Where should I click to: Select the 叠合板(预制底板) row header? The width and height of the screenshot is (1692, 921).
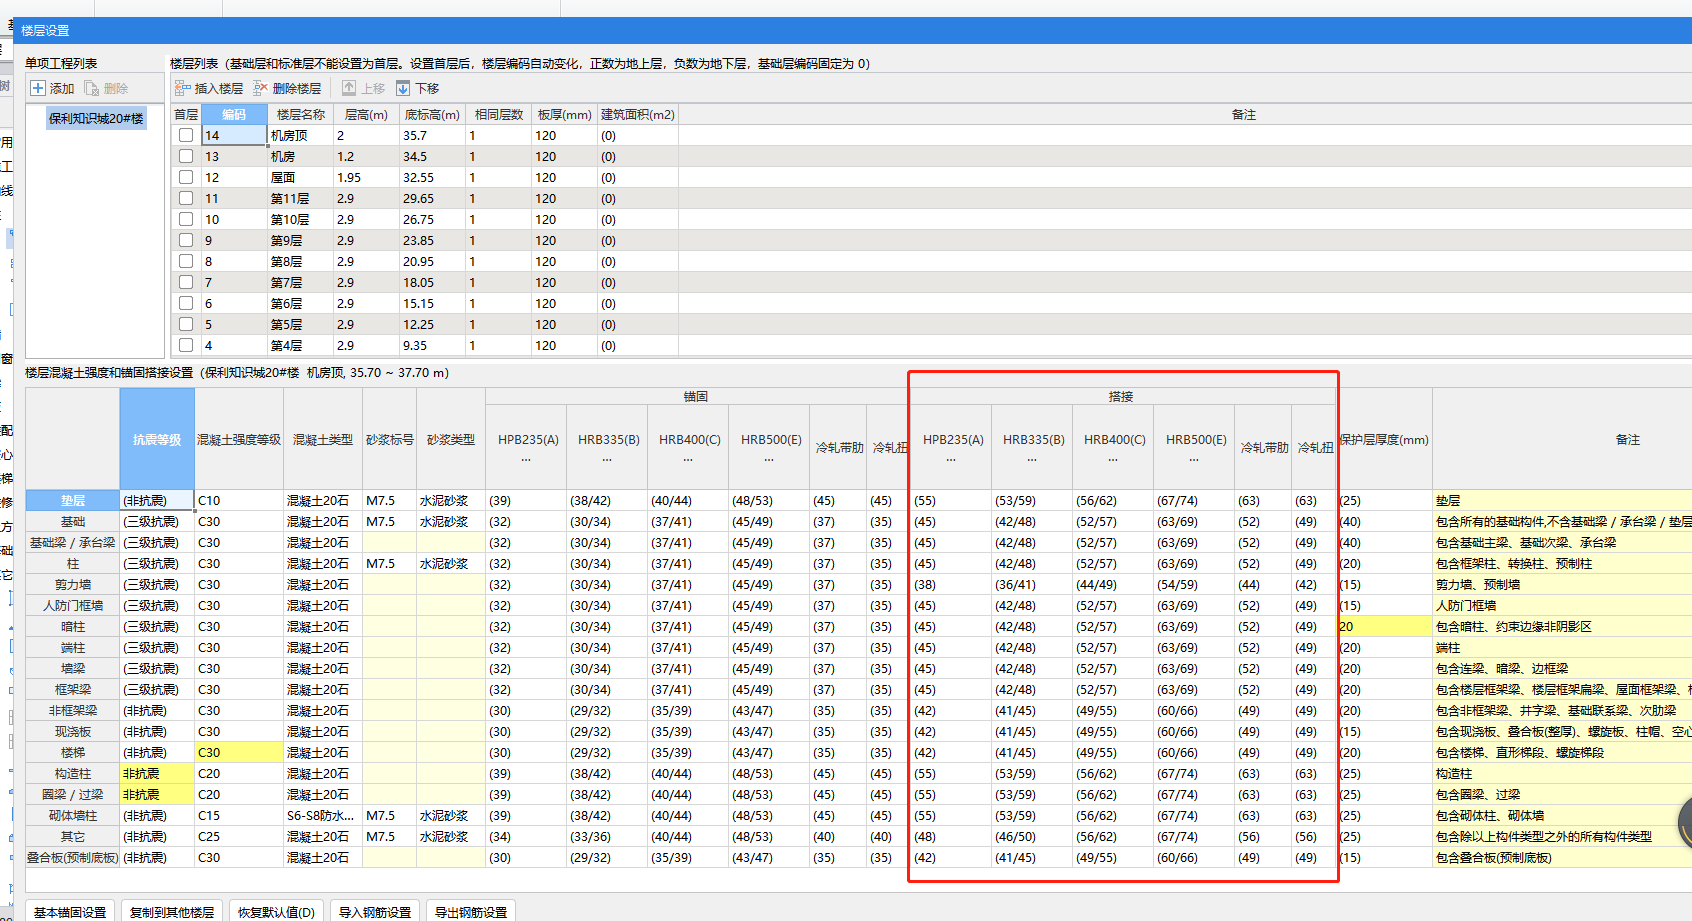[73, 857]
